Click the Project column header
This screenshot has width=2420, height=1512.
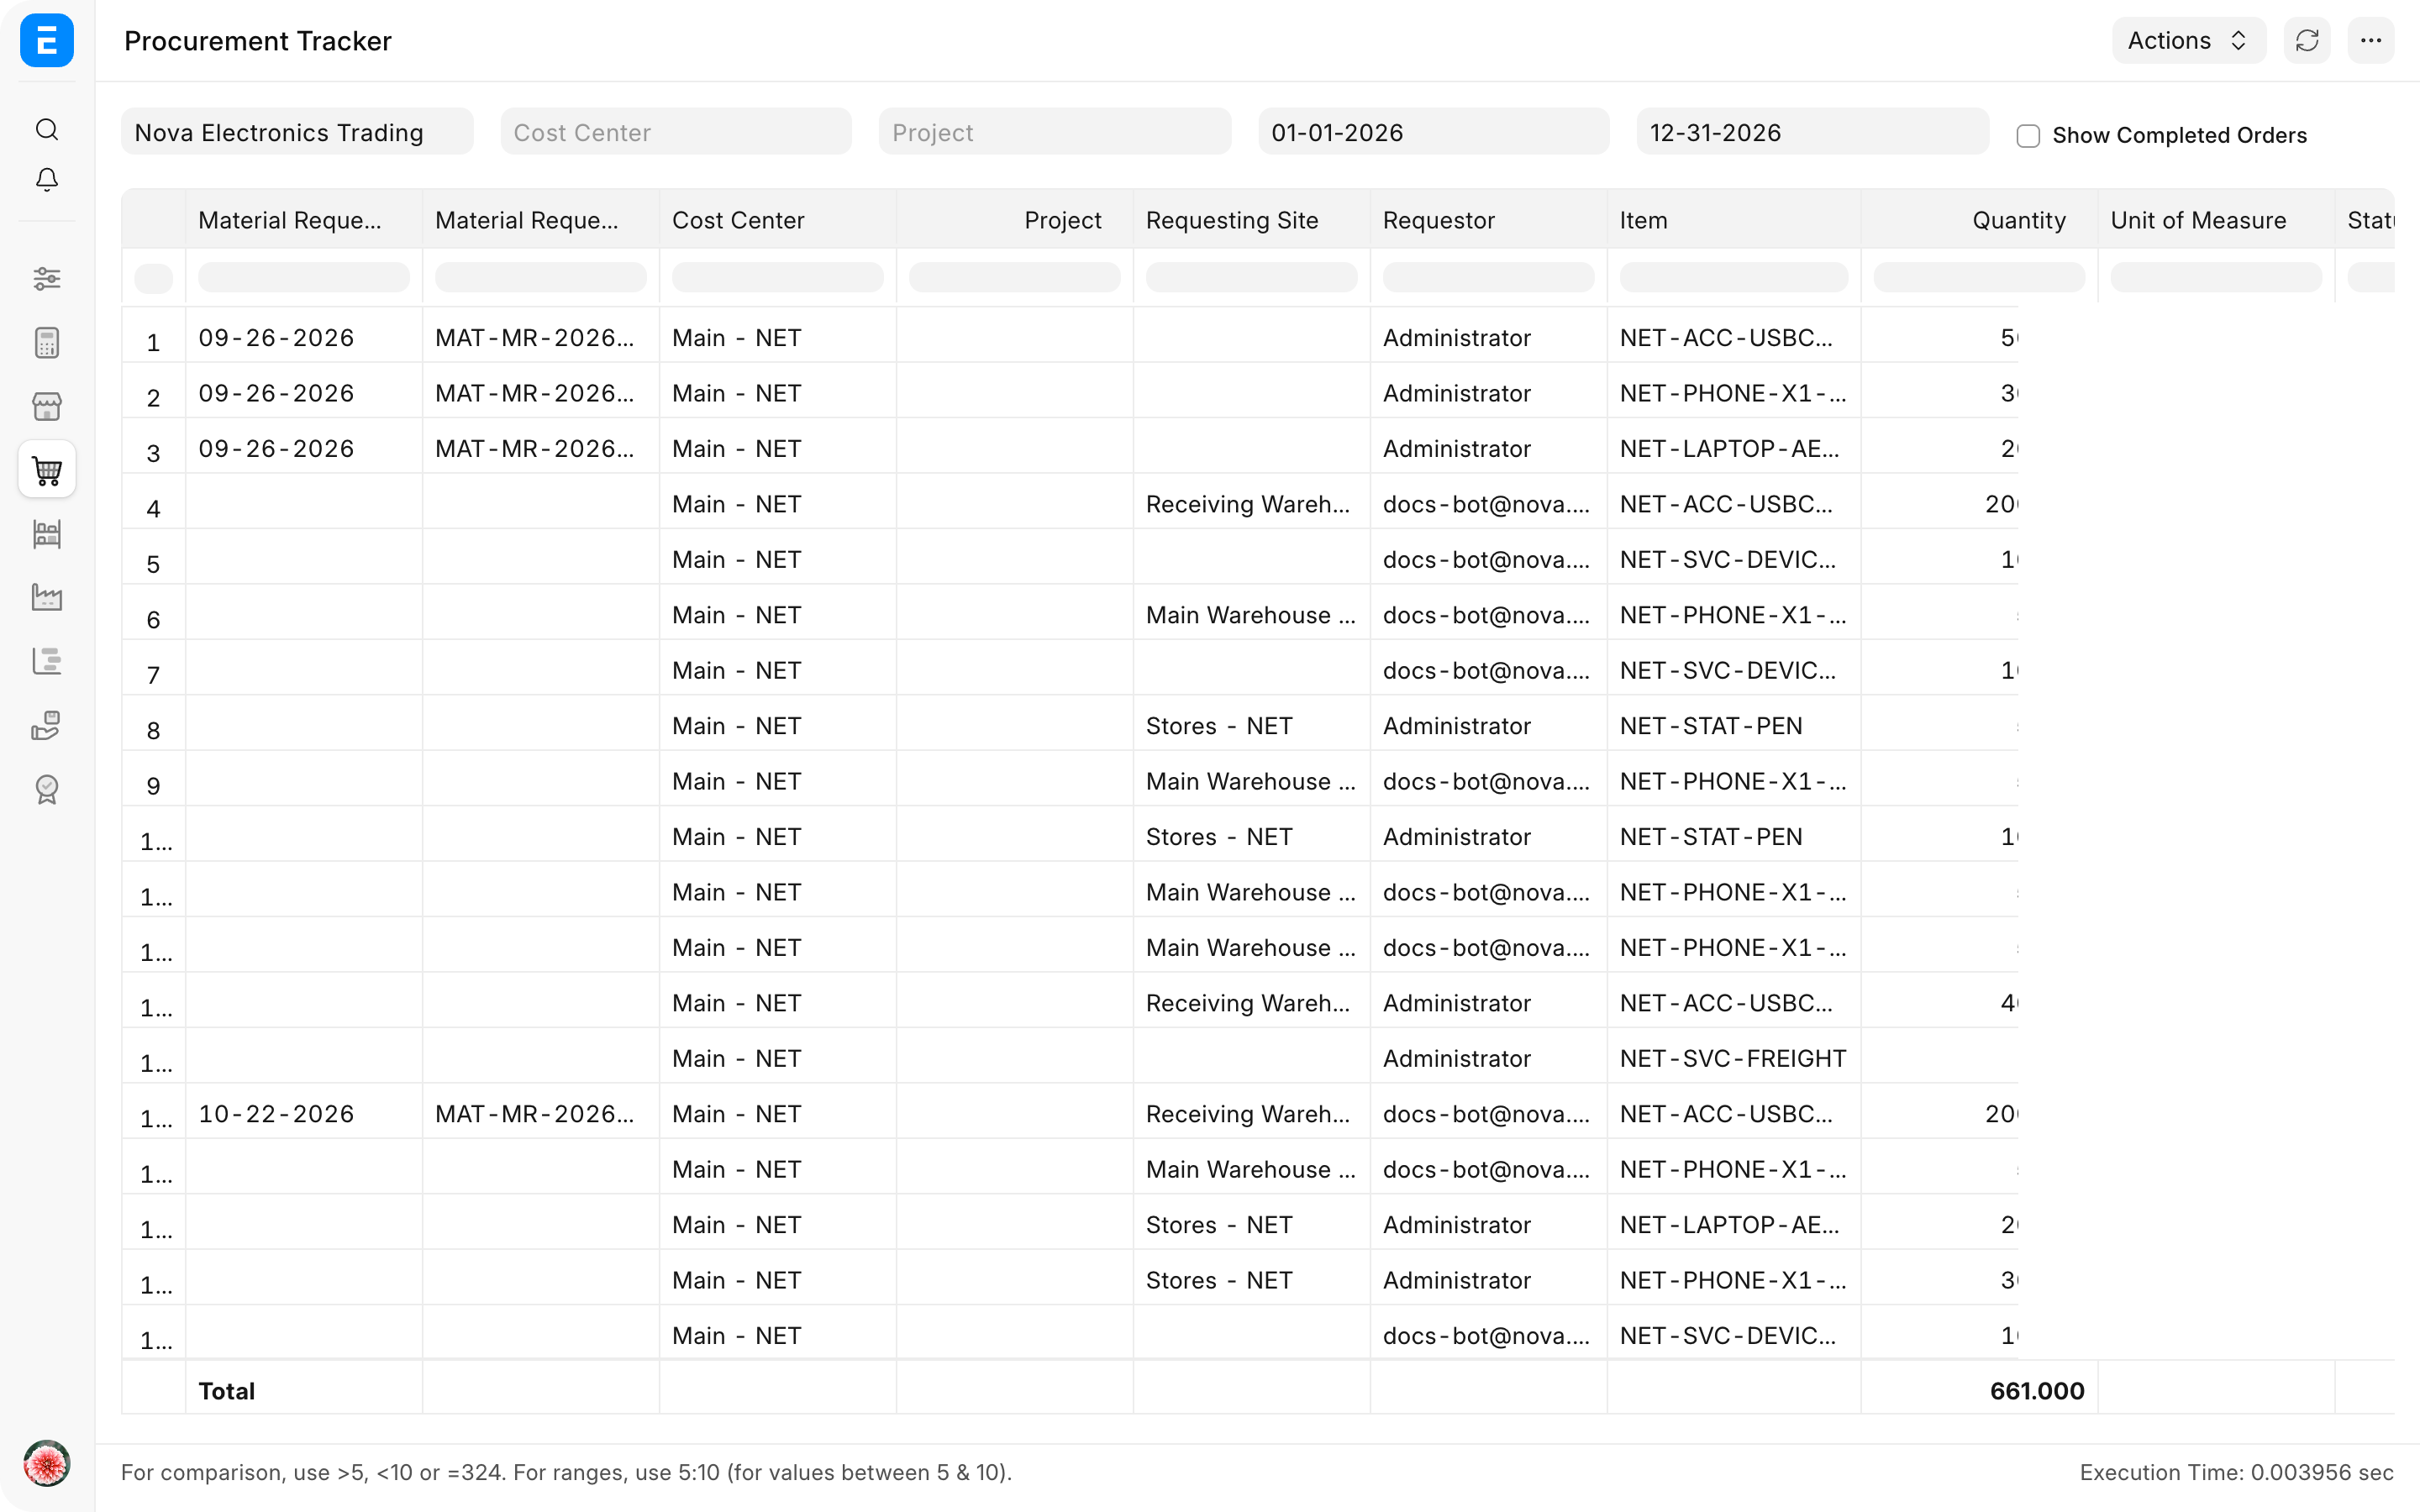coord(1015,220)
